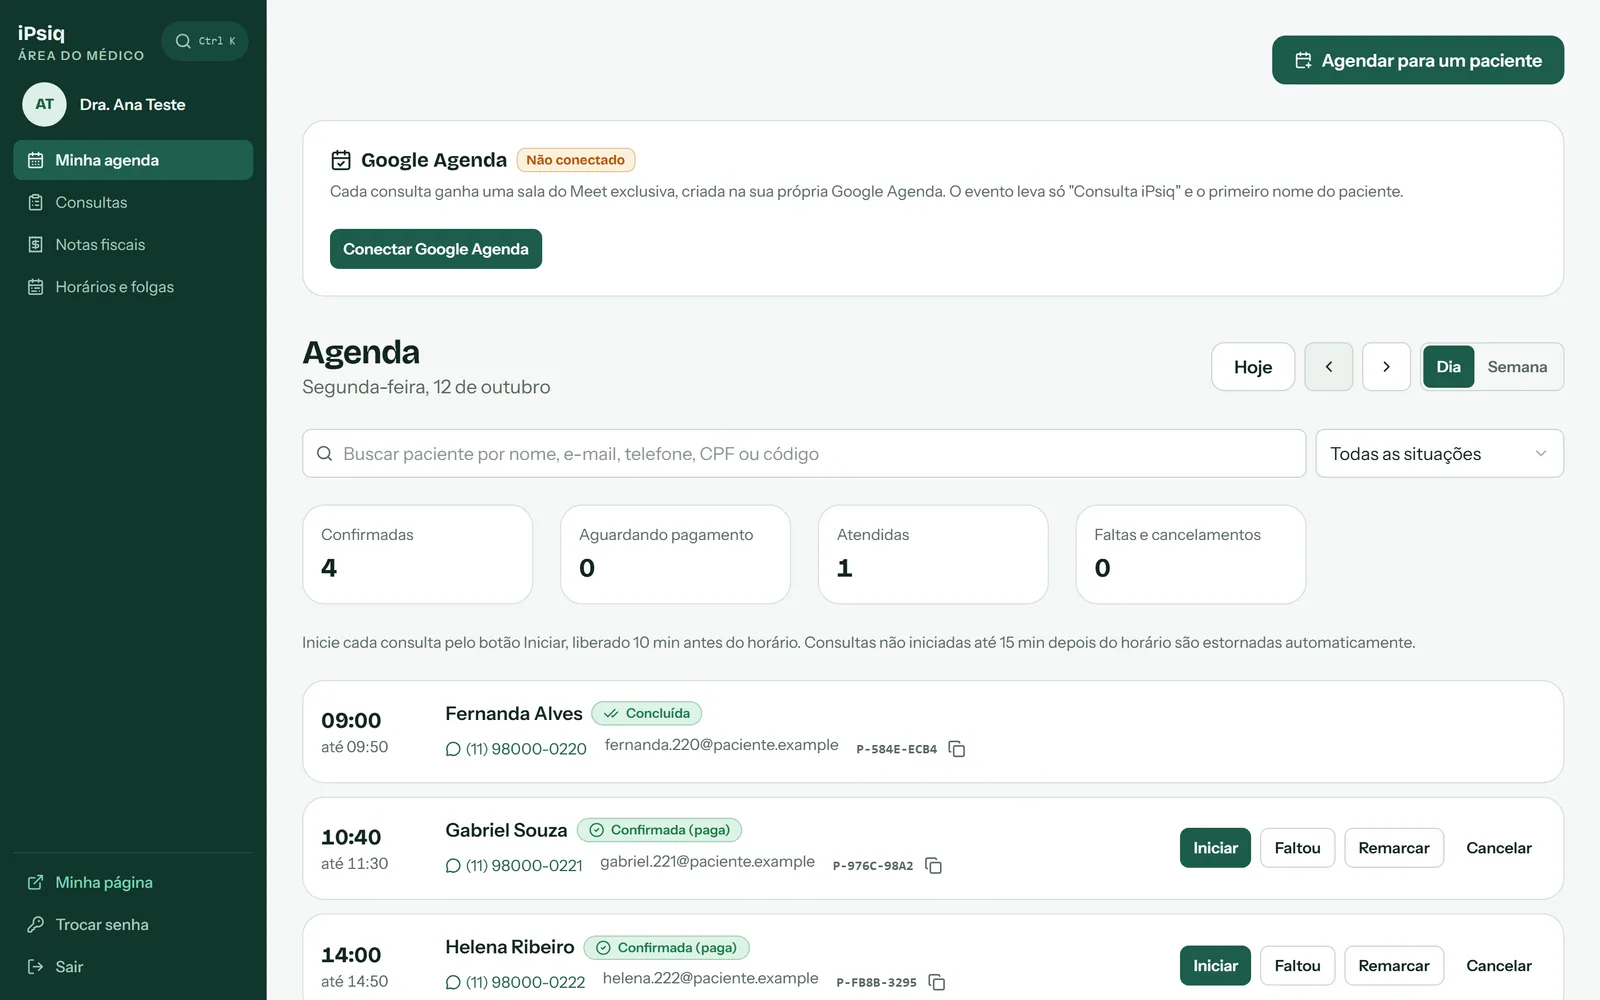Click Remarcar for Gabriel Souza
Image resolution: width=1600 pixels, height=1000 pixels.
(1394, 848)
